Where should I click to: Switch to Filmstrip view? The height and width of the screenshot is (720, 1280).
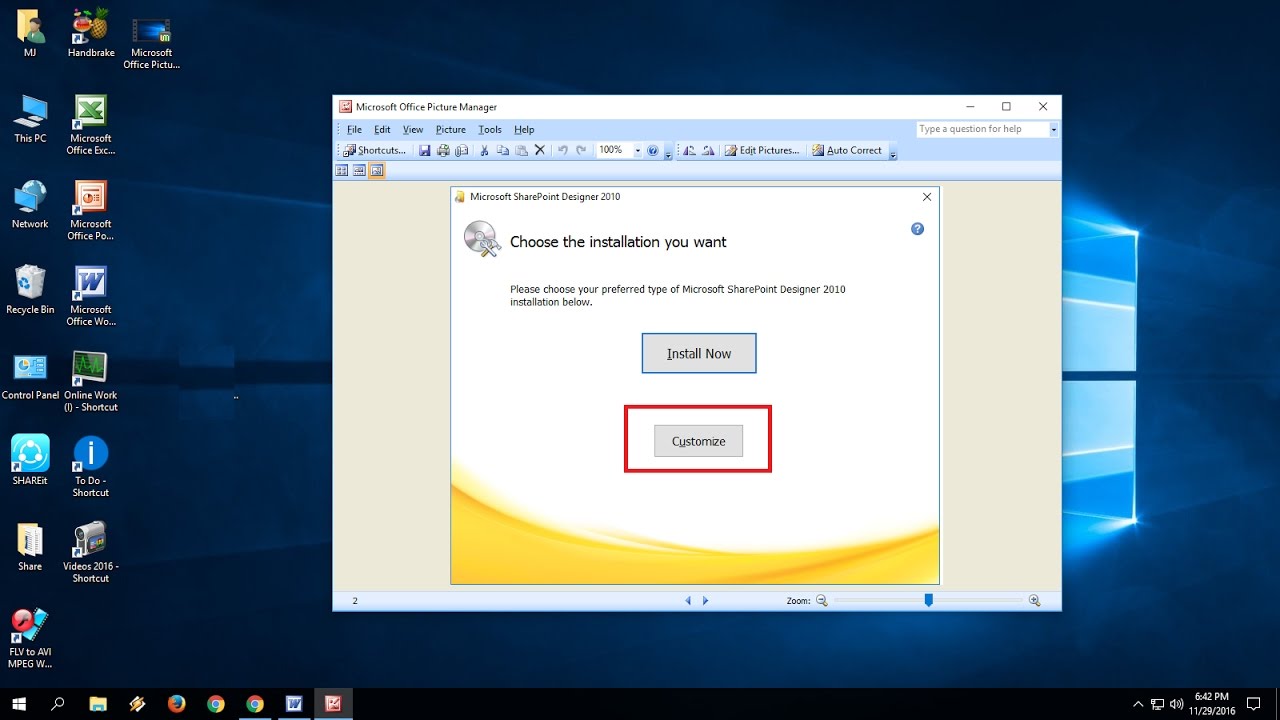coord(358,170)
